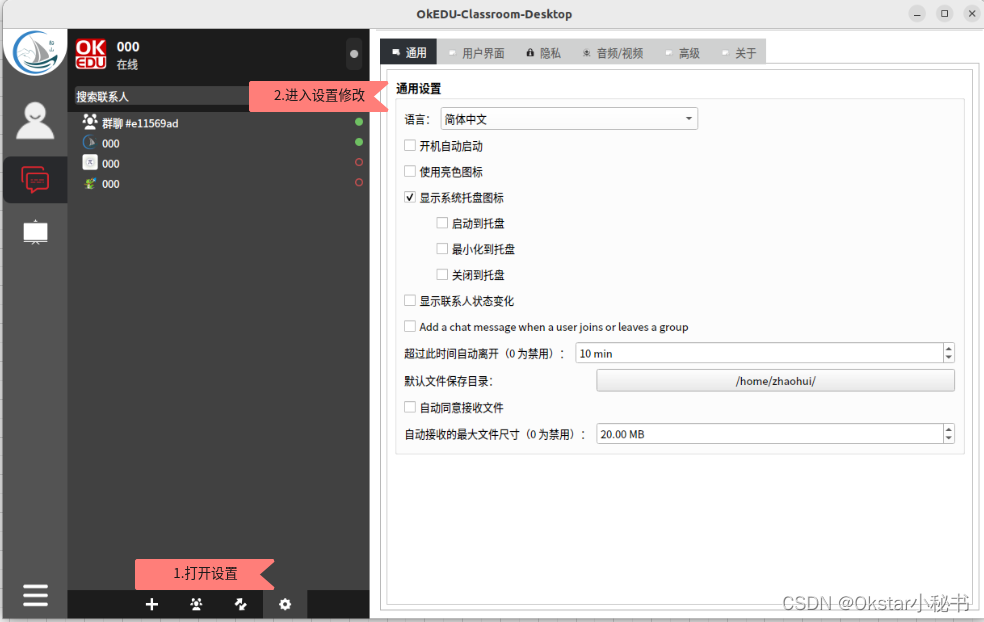The image size is (984, 622).
Task: Click avatar of third 000 contact
Action: (x=90, y=183)
